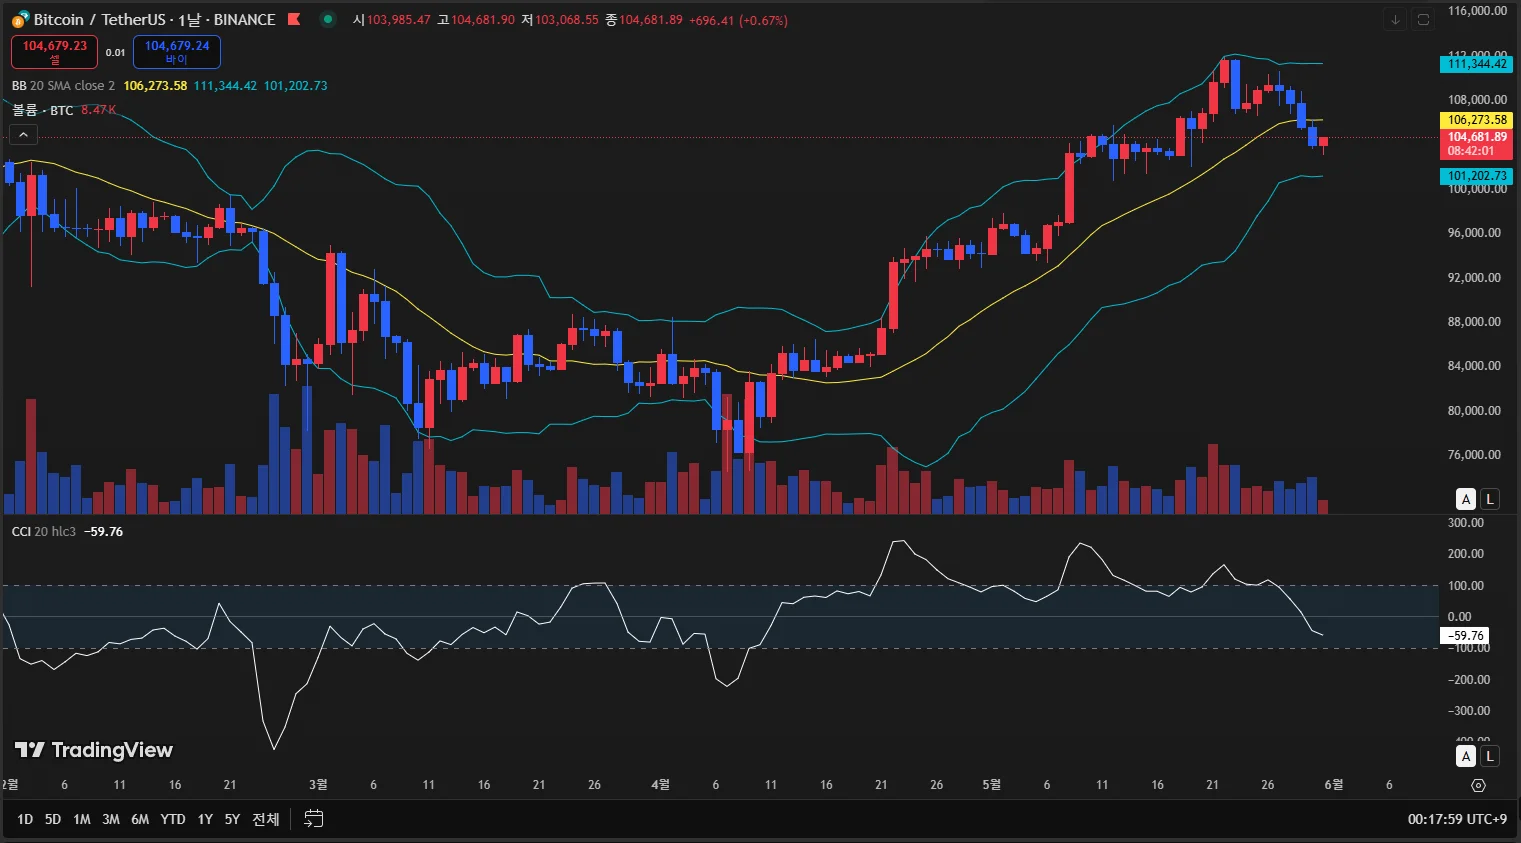Click the 4월 label on time axis
This screenshot has height=843, width=1521.
coord(660,785)
